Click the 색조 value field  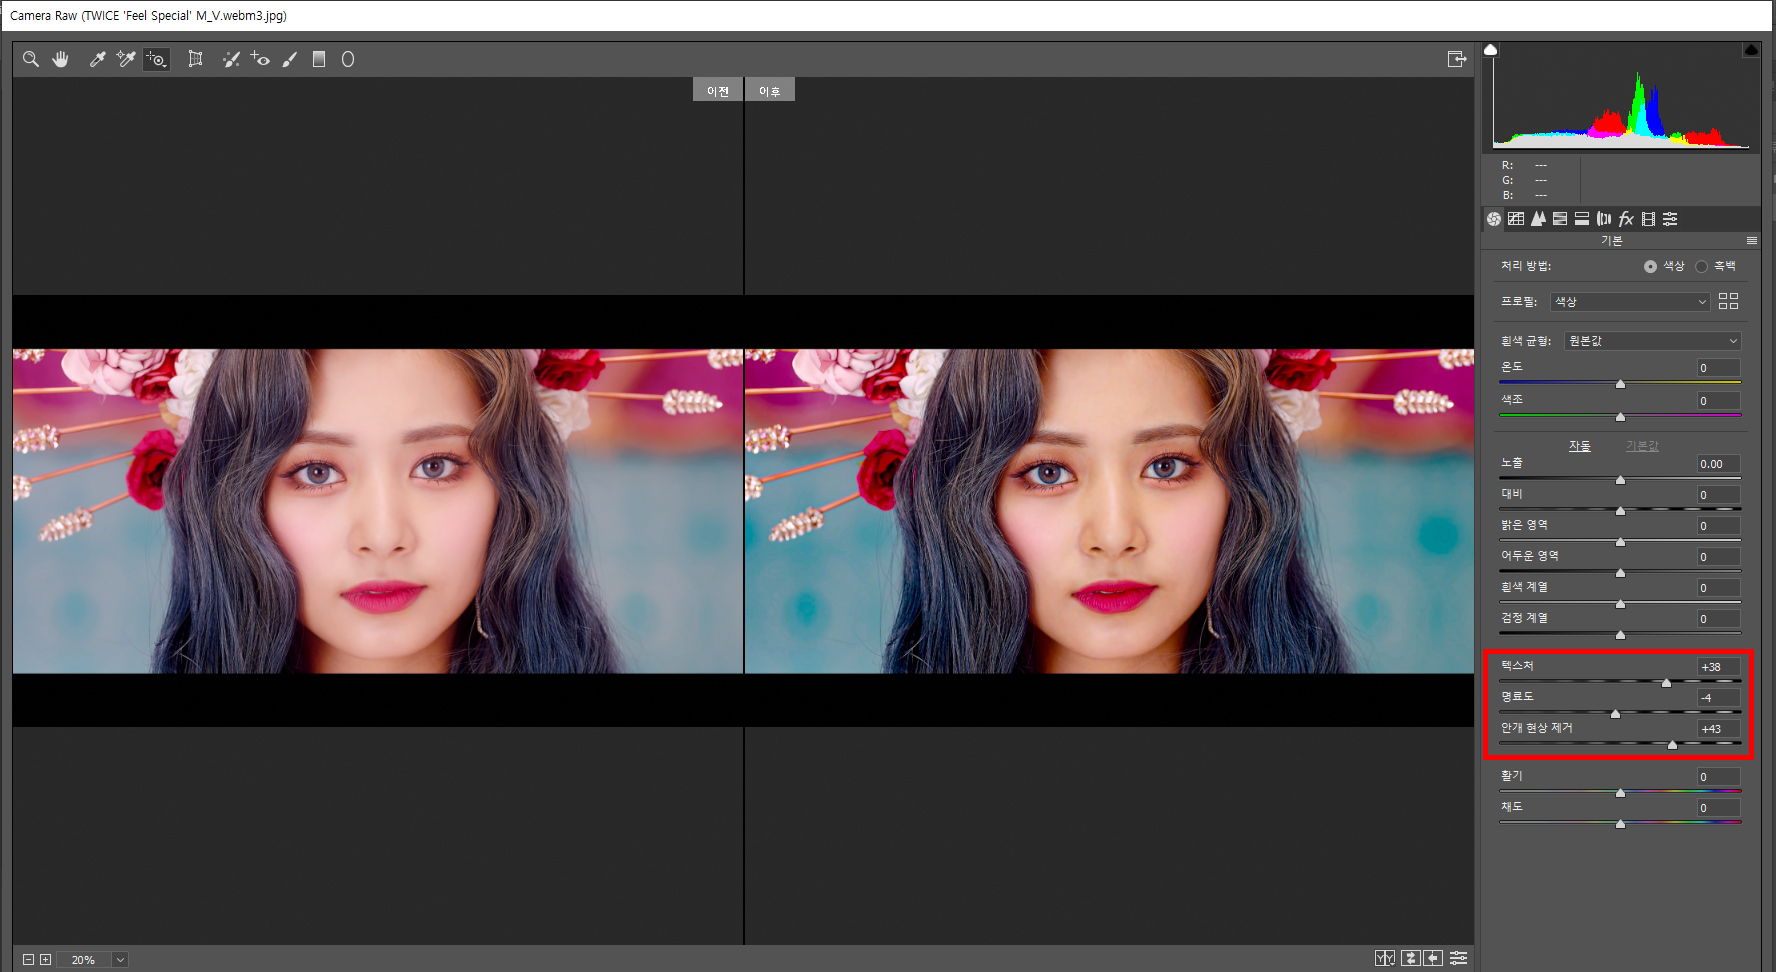tap(1718, 401)
